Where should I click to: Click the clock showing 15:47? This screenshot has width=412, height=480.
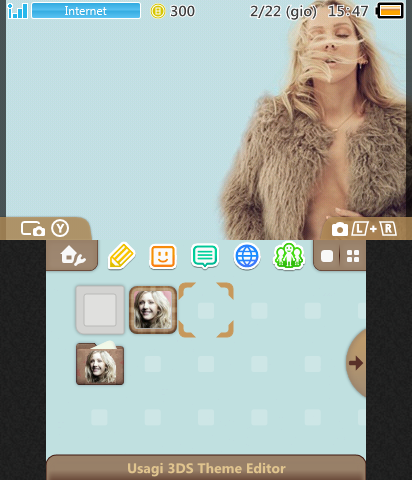(x=348, y=11)
